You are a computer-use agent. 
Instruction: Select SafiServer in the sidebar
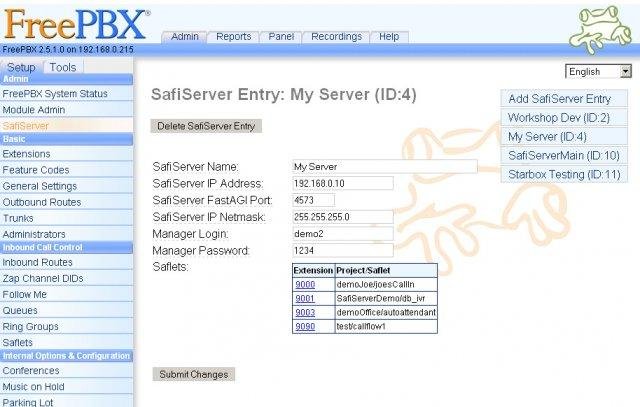coord(67,126)
